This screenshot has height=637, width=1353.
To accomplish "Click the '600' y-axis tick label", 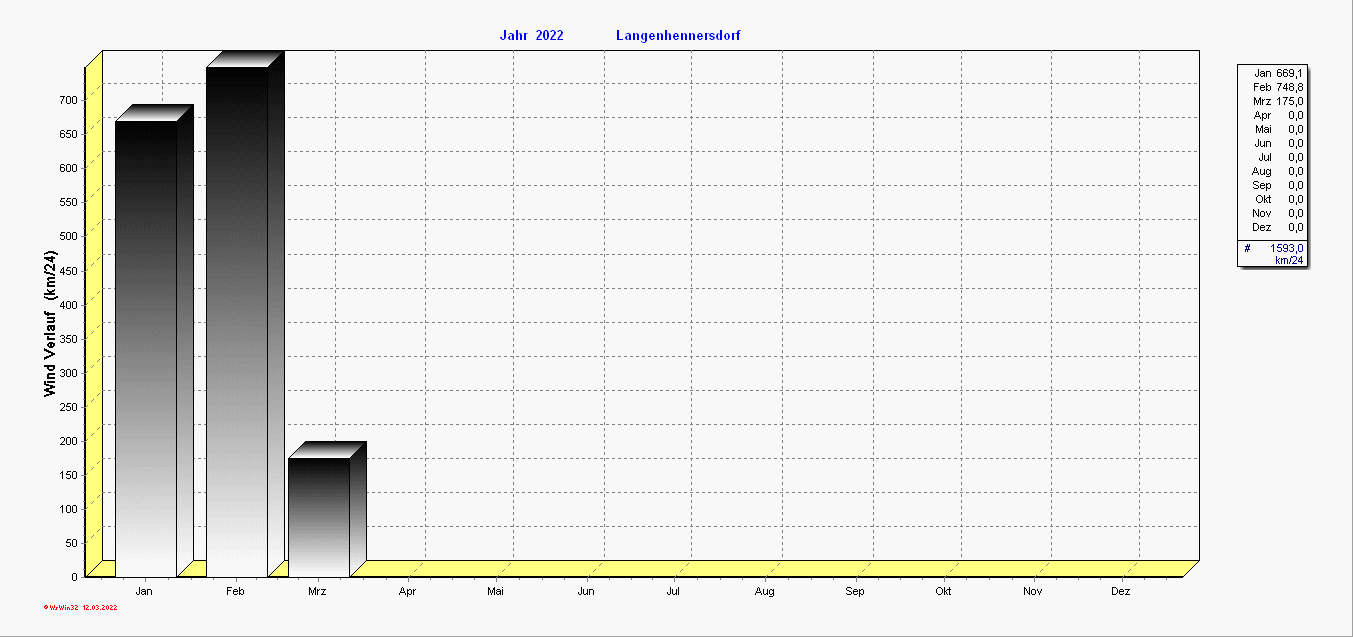I will 68,168.
